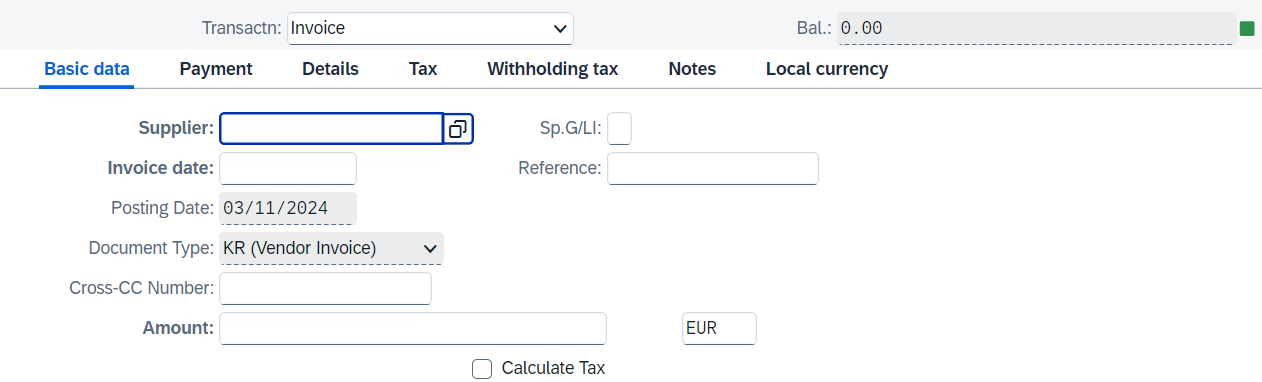This screenshot has height=382, width=1262.
Task: Focus the Amount input field
Action: (413, 329)
